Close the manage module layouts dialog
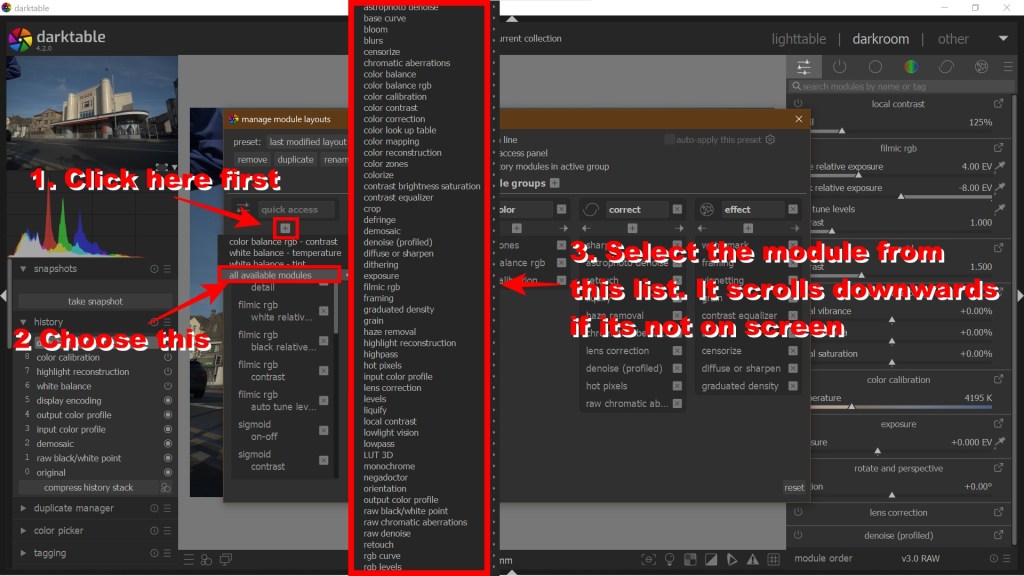The height and width of the screenshot is (576, 1024). (x=799, y=119)
